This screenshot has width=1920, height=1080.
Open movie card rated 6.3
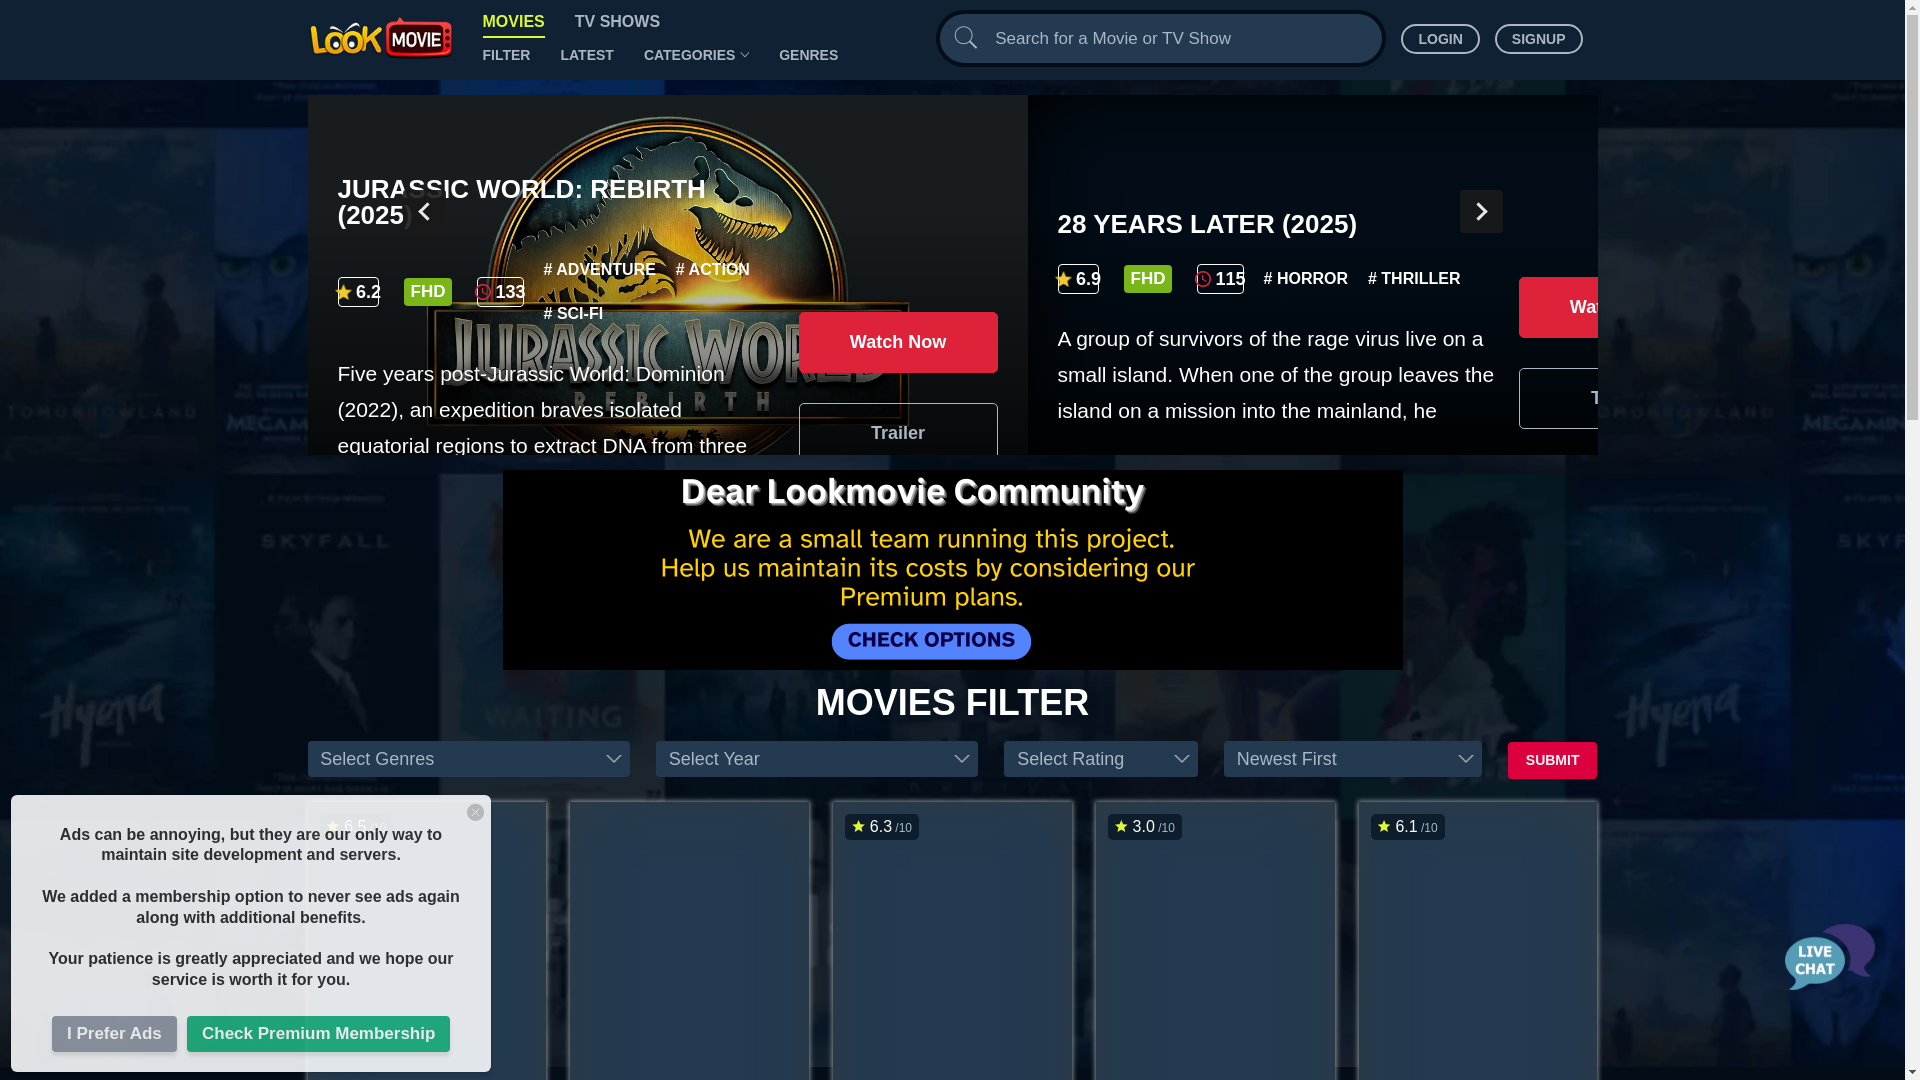pyautogui.click(x=952, y=940)
